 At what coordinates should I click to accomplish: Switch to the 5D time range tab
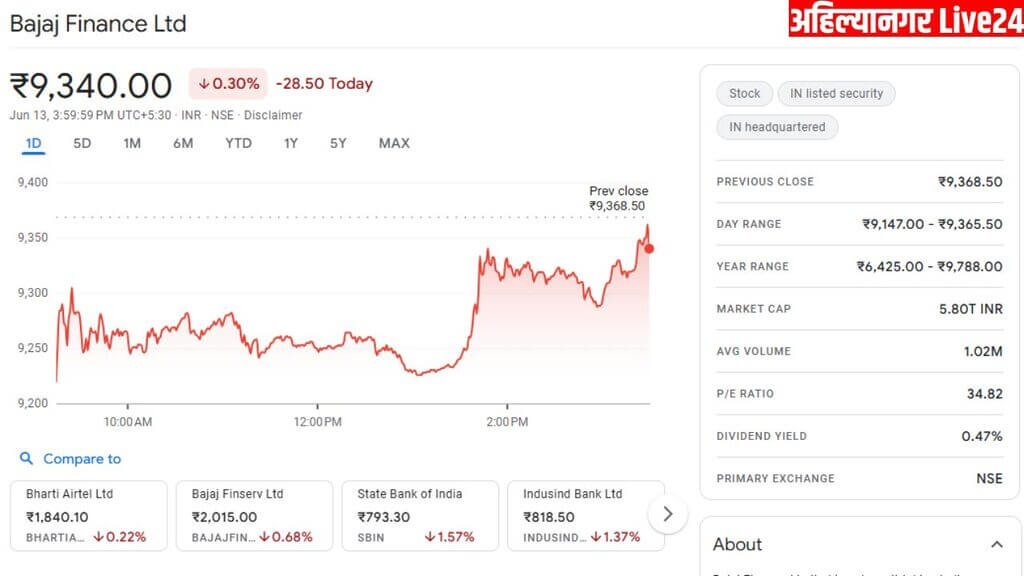click(82, 143)
